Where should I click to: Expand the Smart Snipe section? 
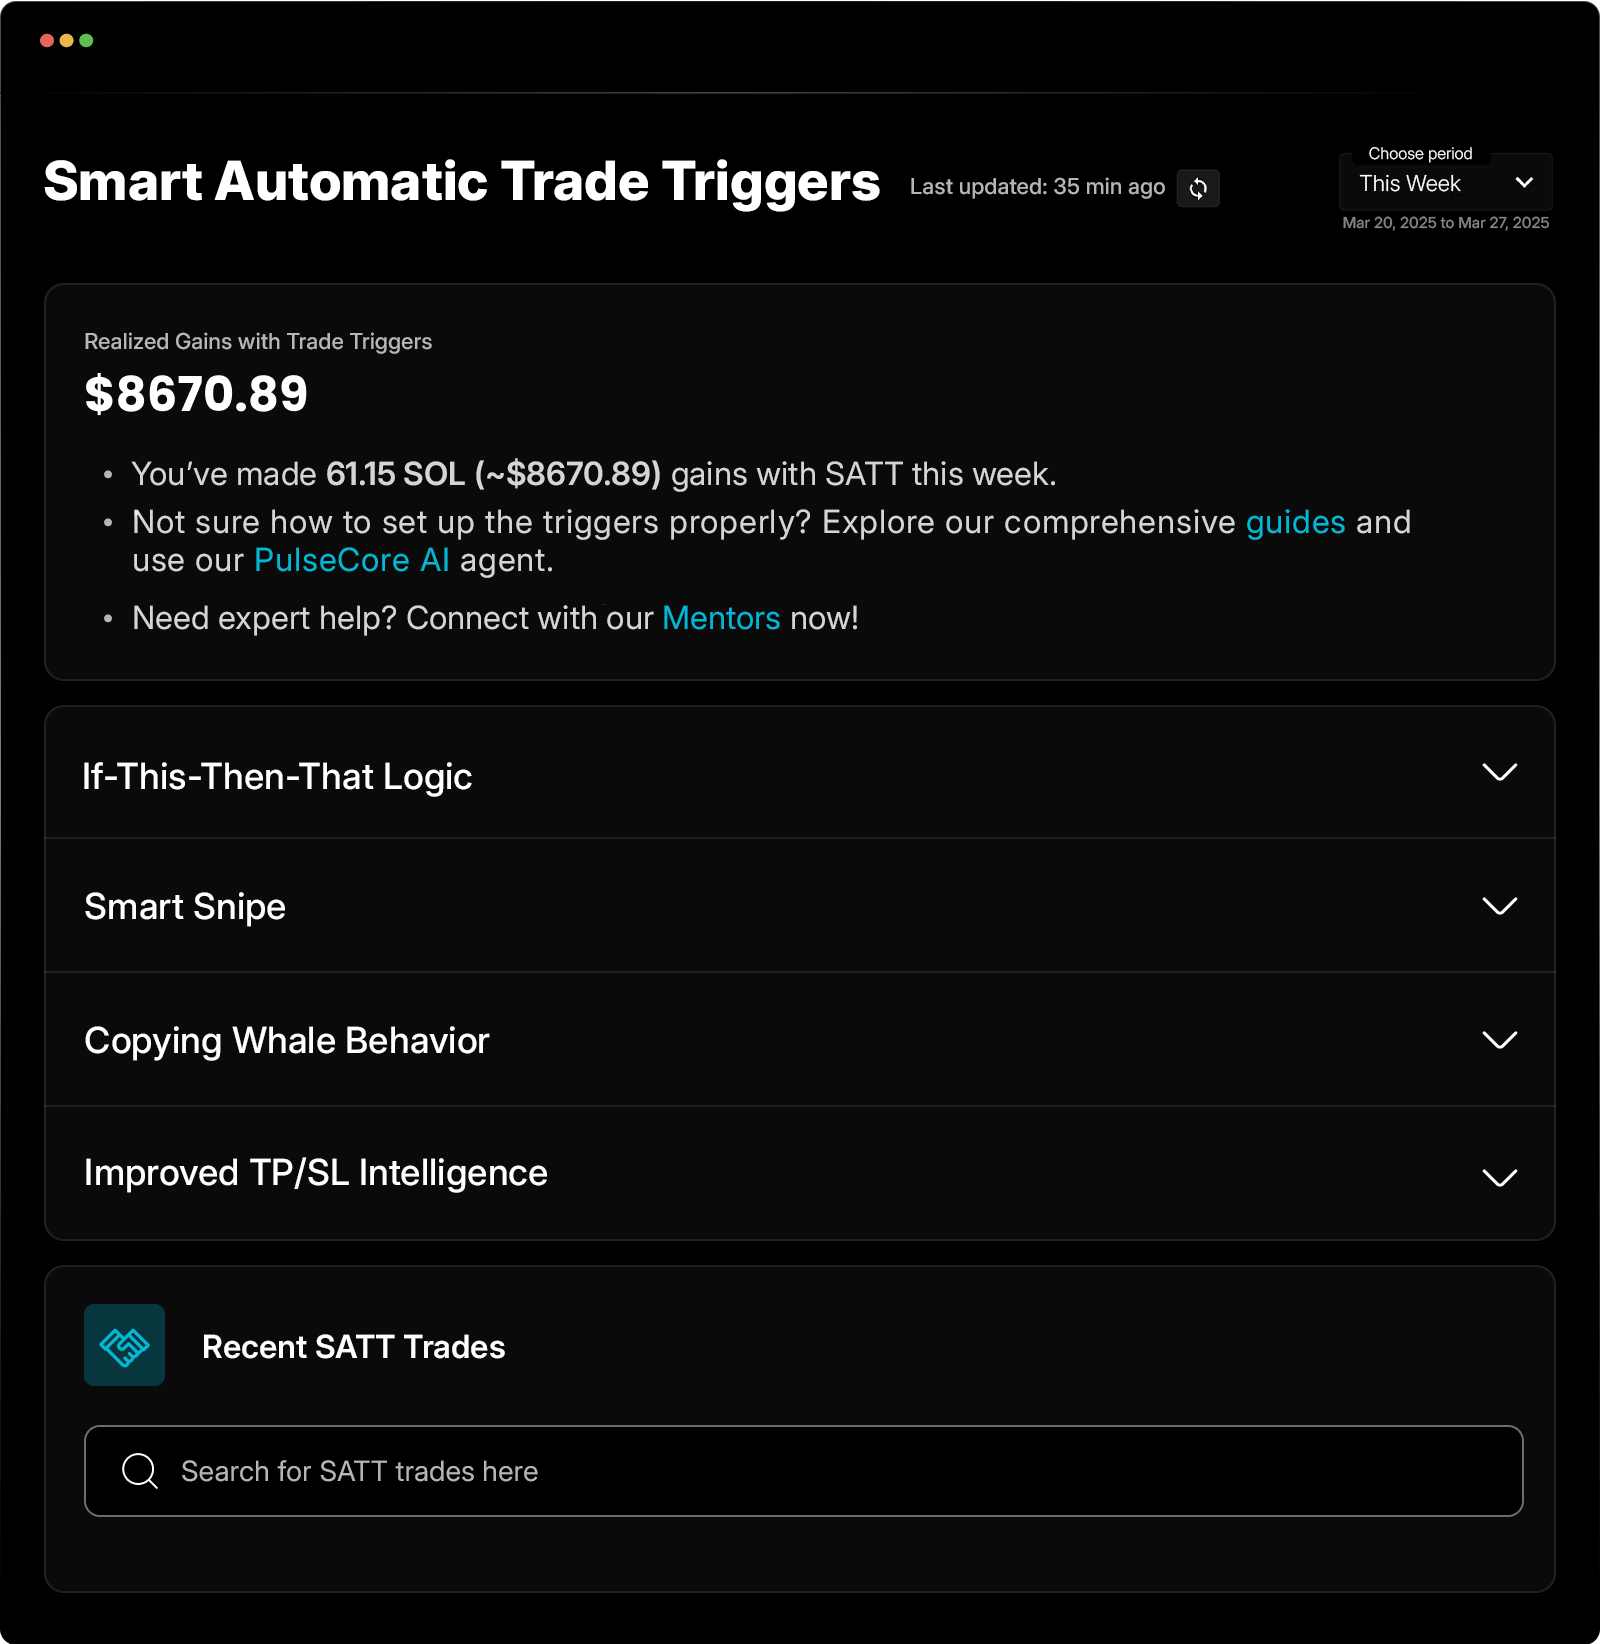[x=1499, y=906]
